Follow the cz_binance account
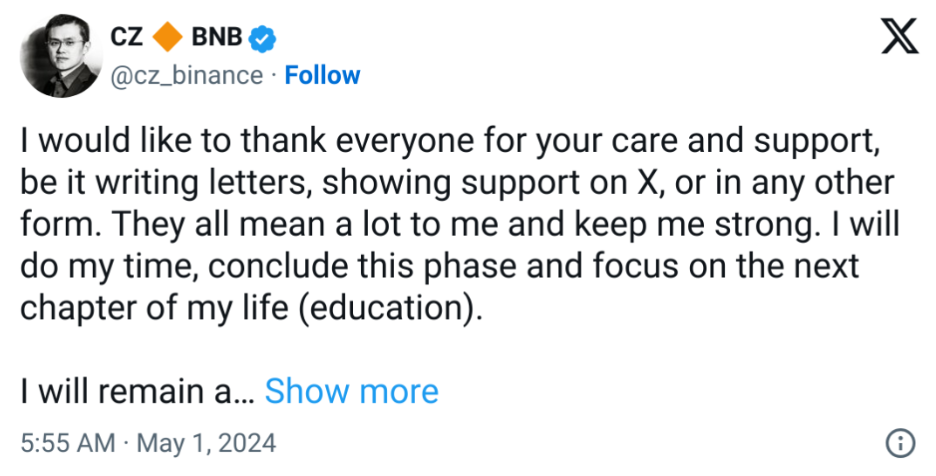This screenshot has width=936, height=476. click(x=322, y=76)
